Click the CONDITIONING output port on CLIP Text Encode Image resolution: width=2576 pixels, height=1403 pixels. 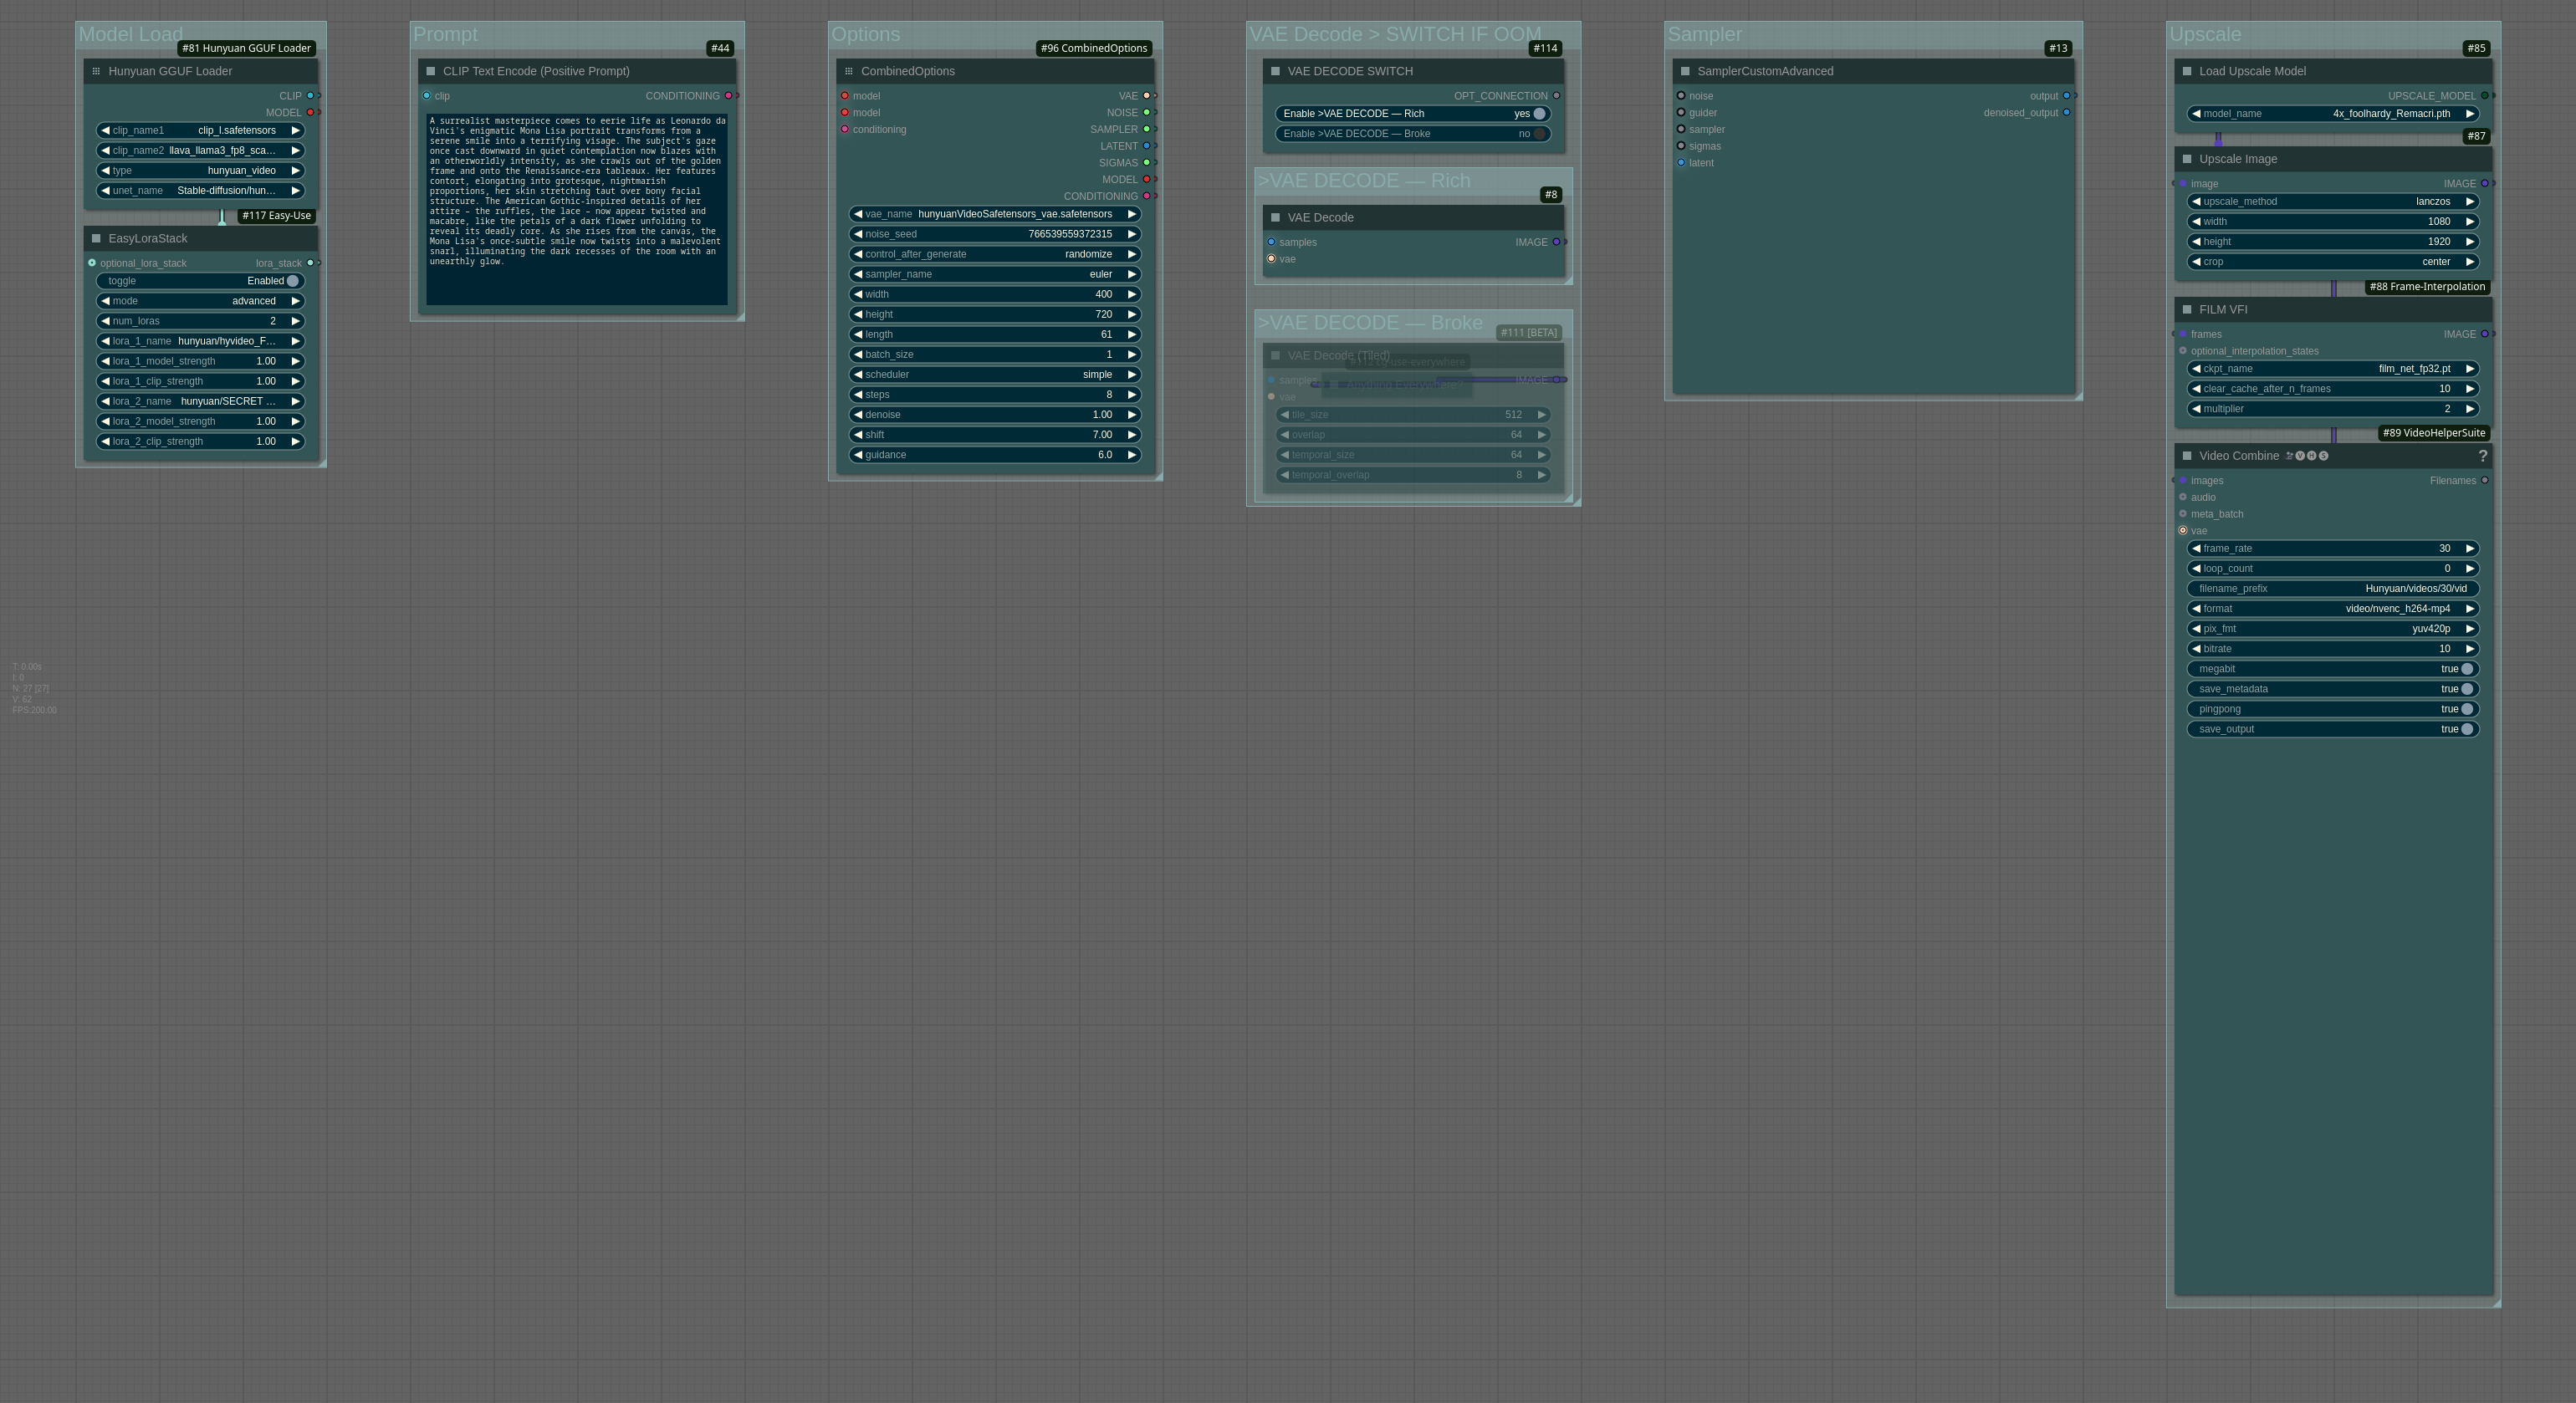coord(729,96)
